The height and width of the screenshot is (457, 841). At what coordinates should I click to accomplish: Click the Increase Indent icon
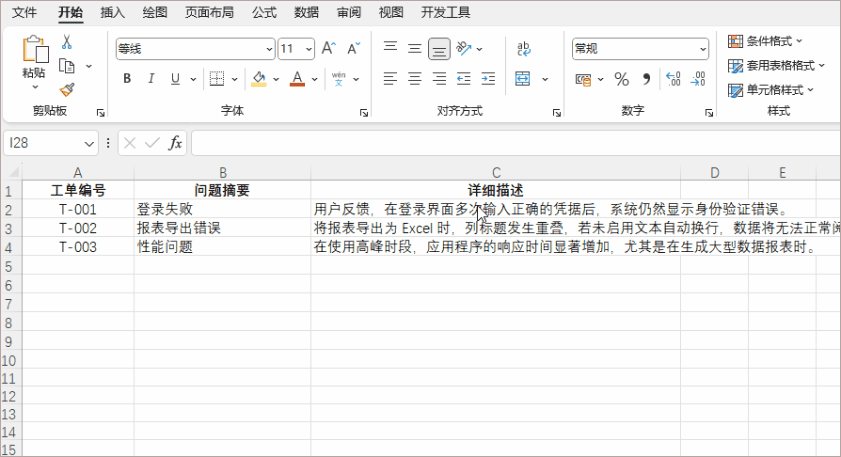coord(488,79)
